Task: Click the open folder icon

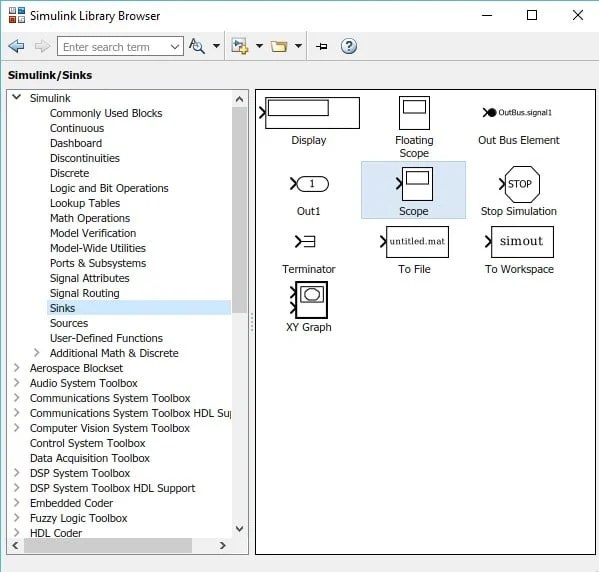Action: click(279, 46)
